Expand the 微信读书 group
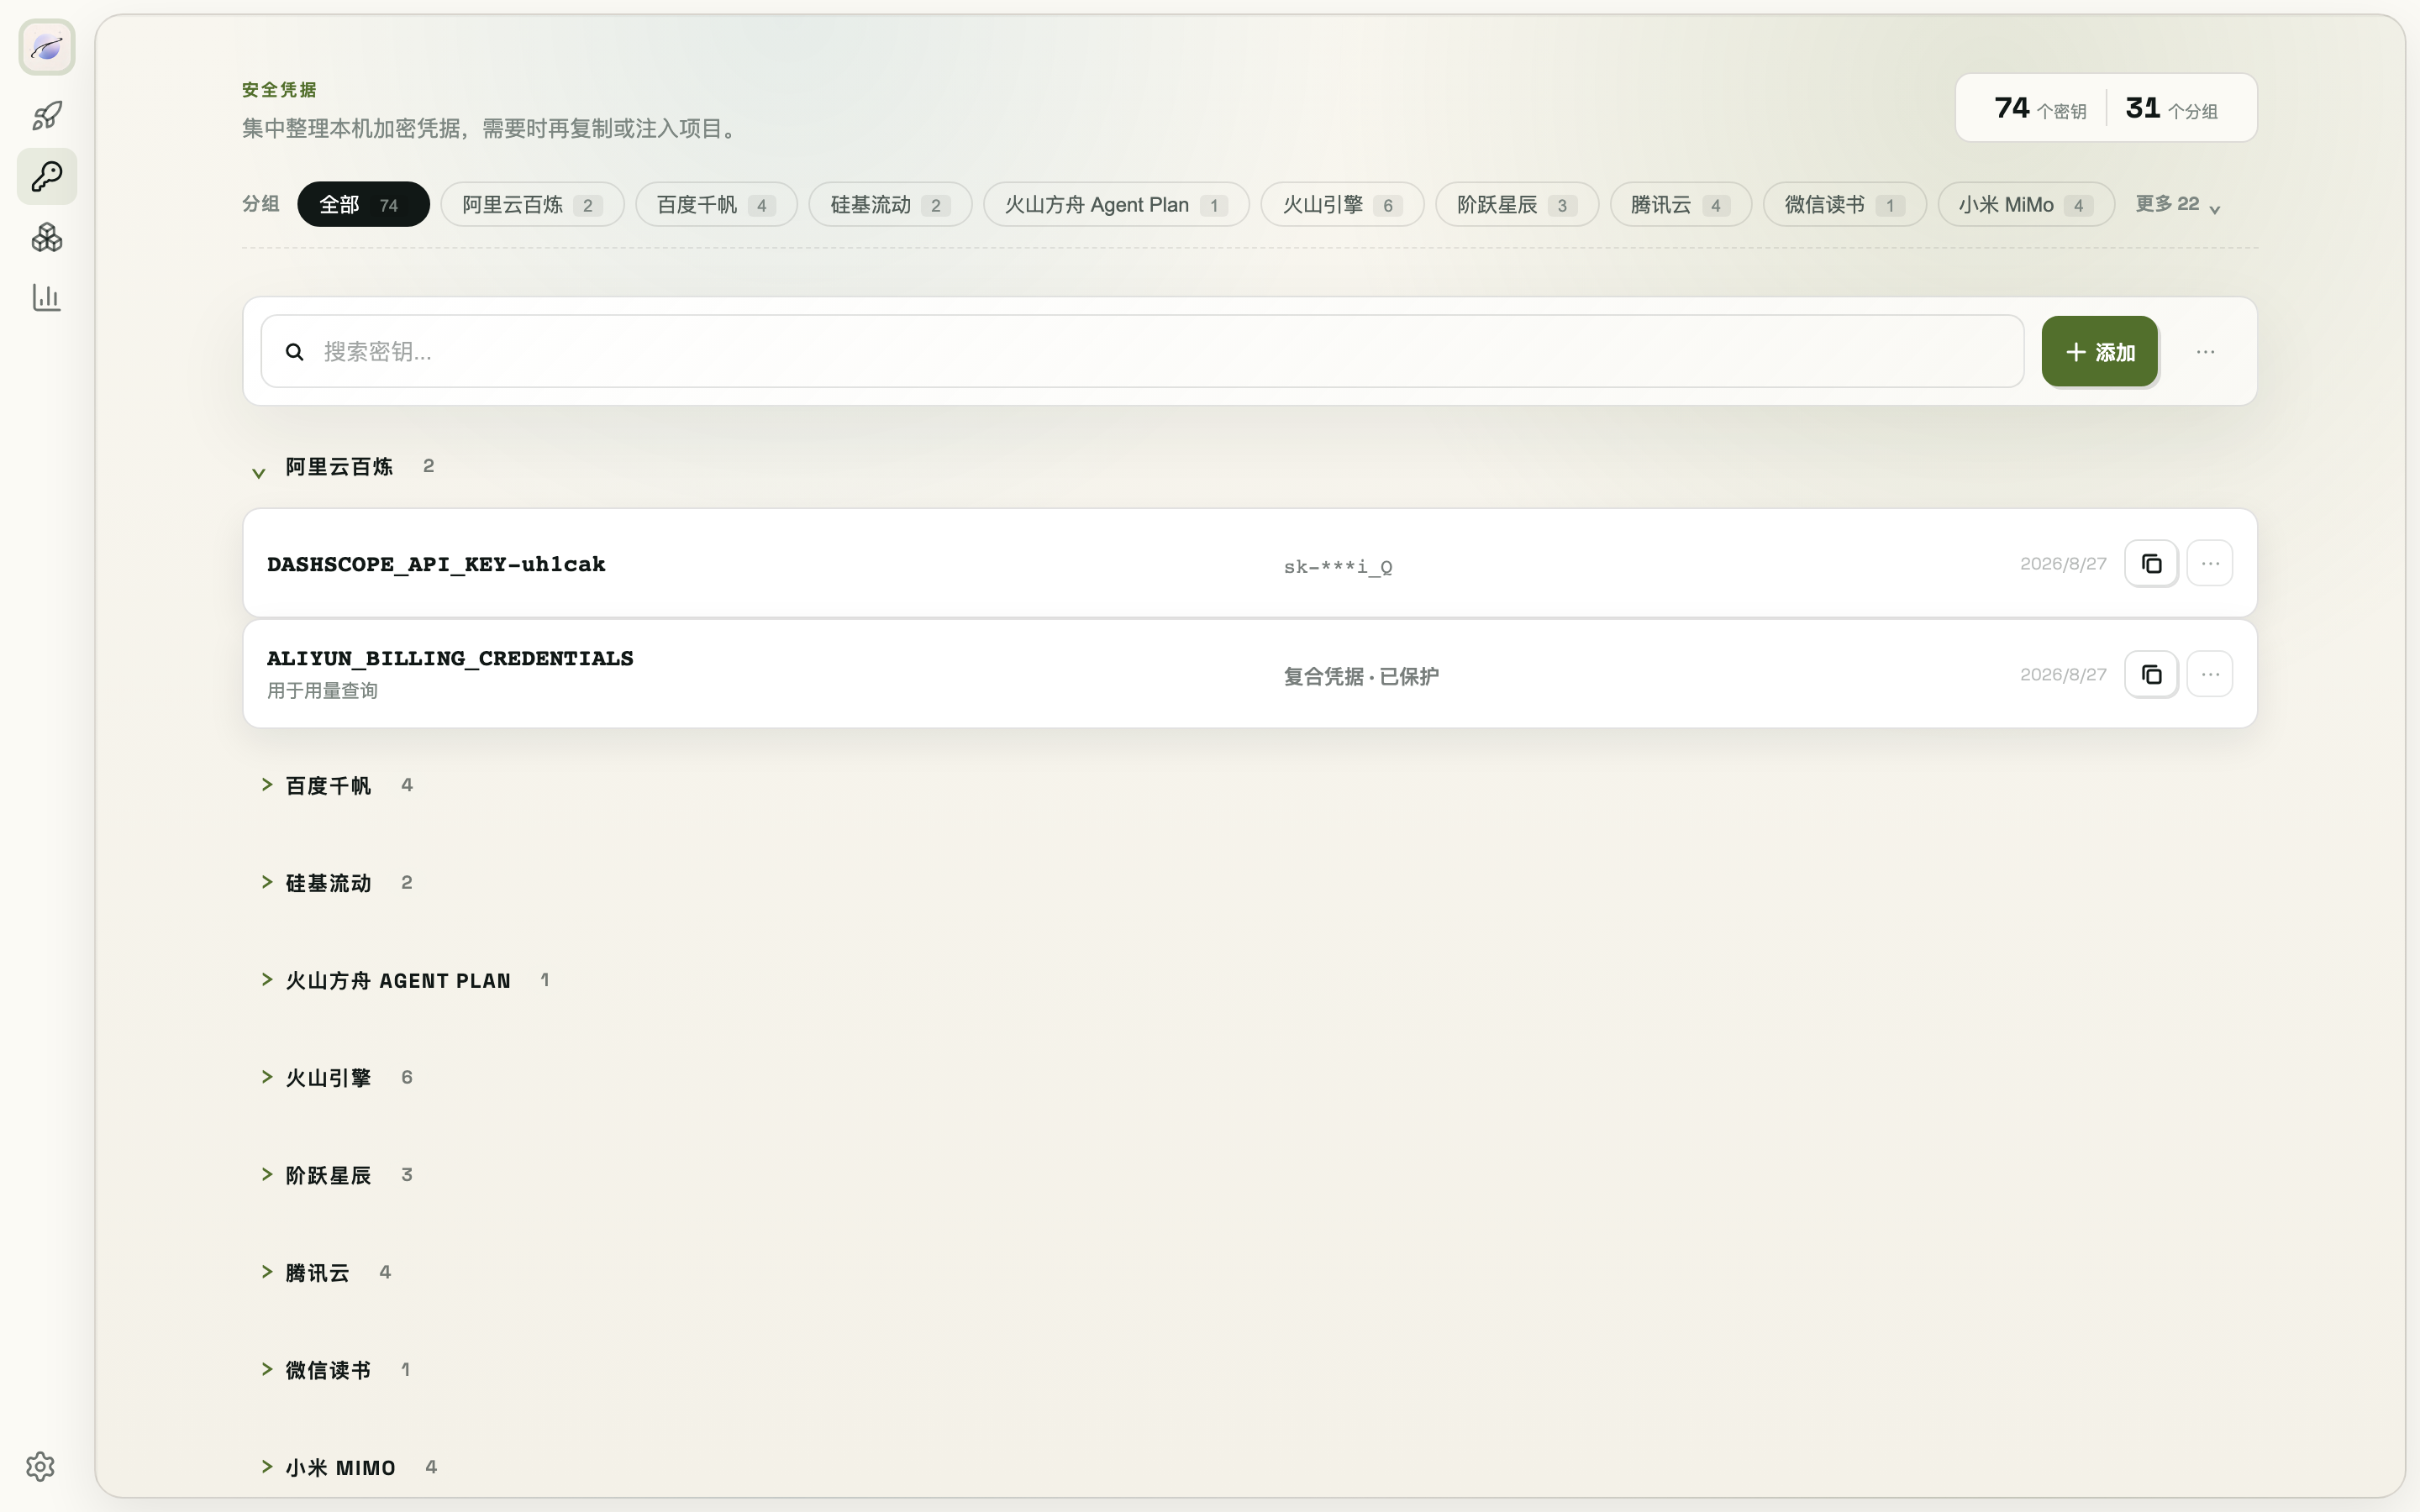 pos(267,1369)
